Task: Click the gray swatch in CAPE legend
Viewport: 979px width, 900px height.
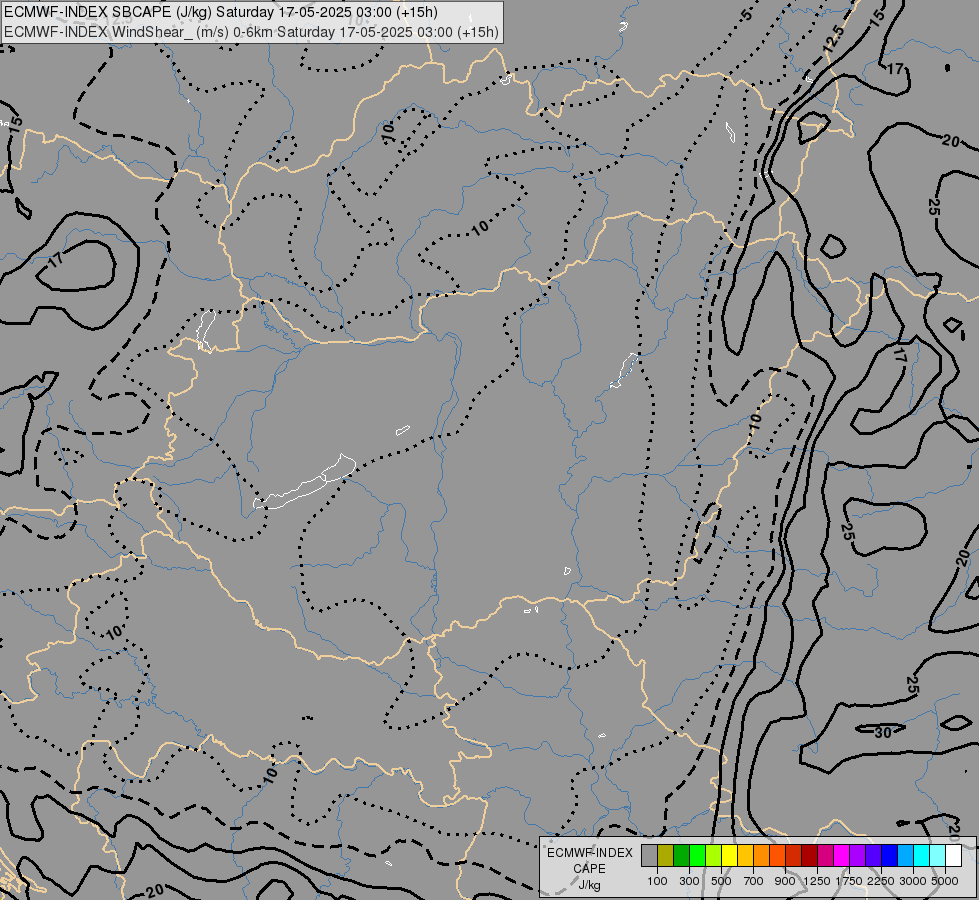Action: [x=649, y=856]
